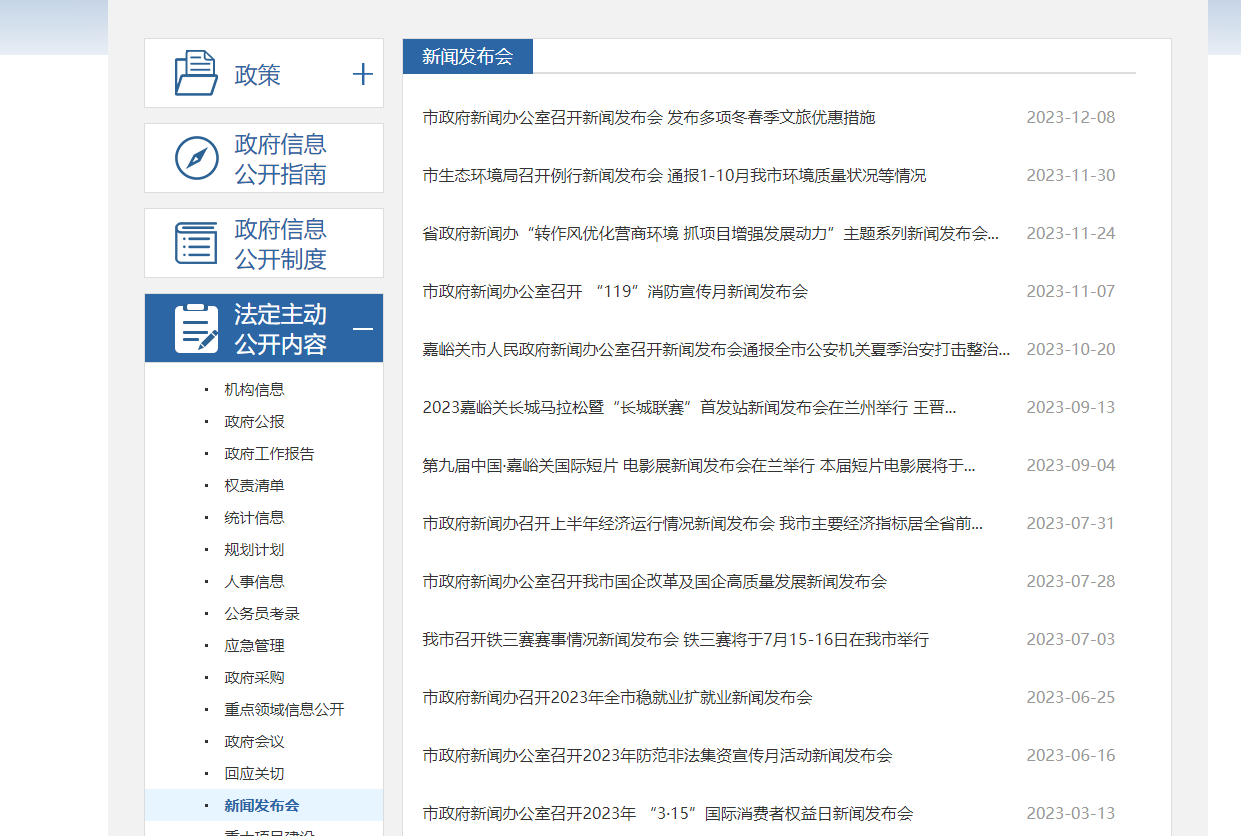The height and width of the screenshot is (836, 1241).
Task: Read the 1-10月环境质量状况 briefing article
Action: coord(673,175)
